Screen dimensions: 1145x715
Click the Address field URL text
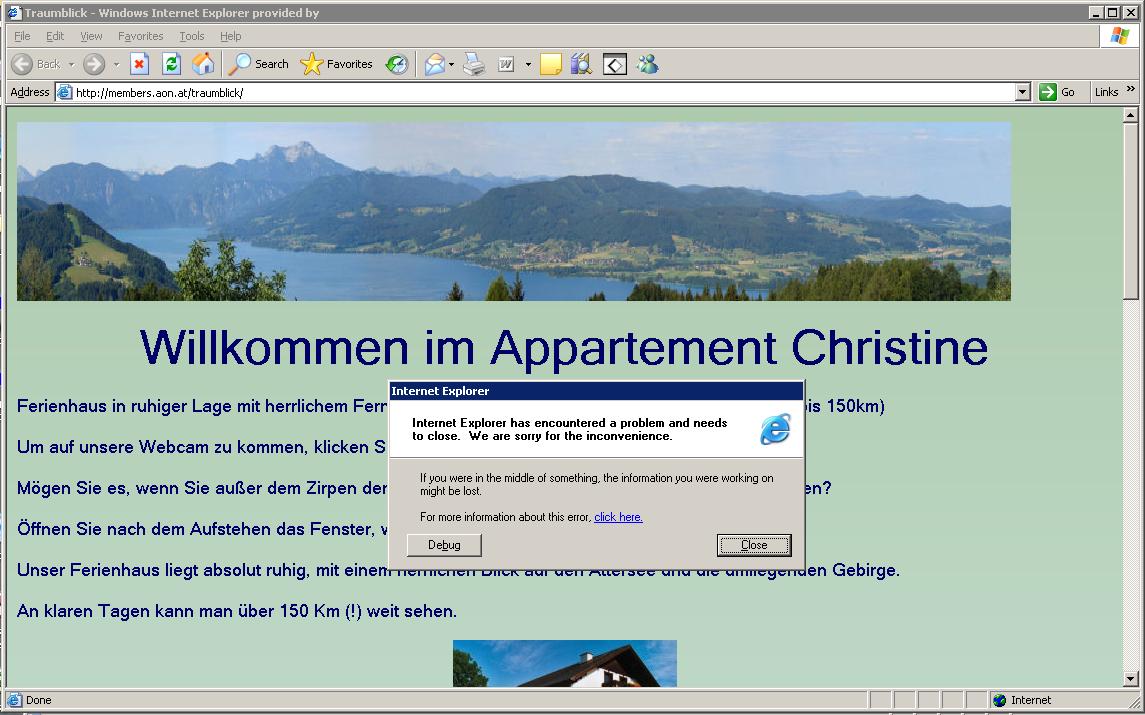159,93
